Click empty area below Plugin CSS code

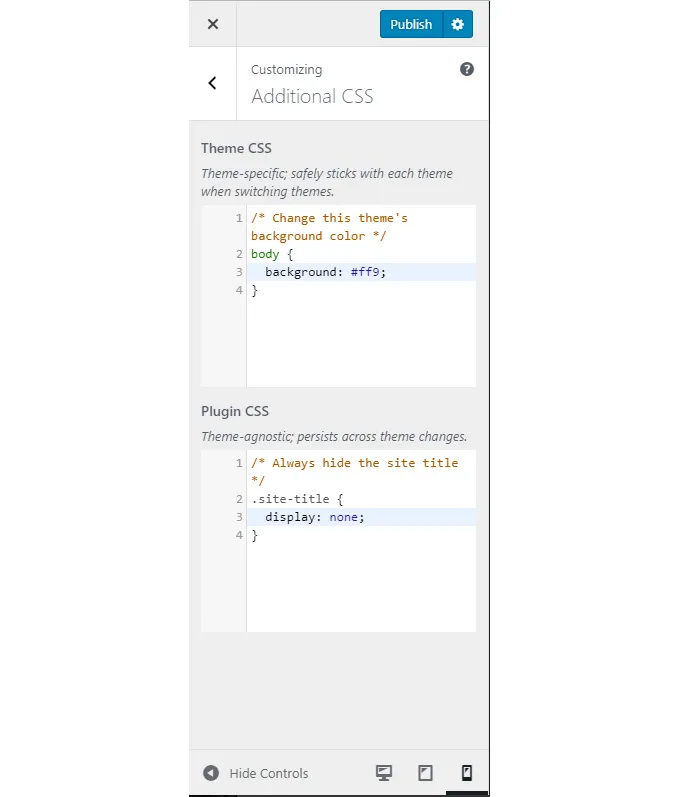[x=360, y=590]
